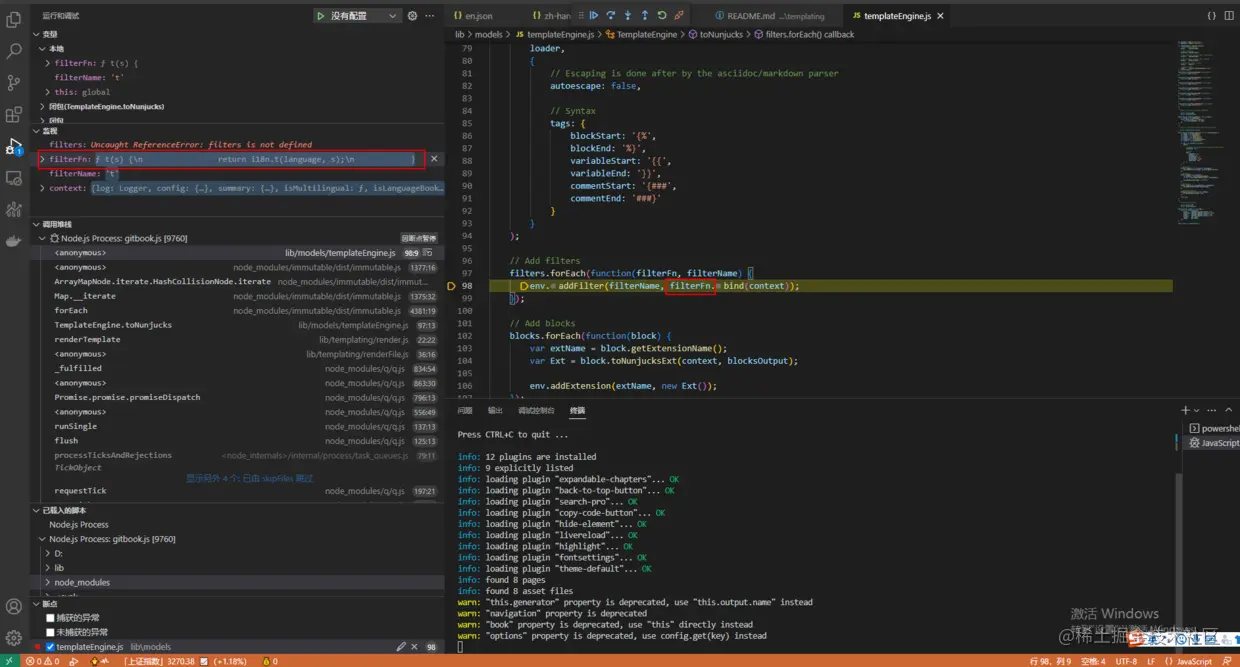Expand the context watch expression
Viewport: 1240px width, 667px height.
pyautogui.click(x=42, y=188)
